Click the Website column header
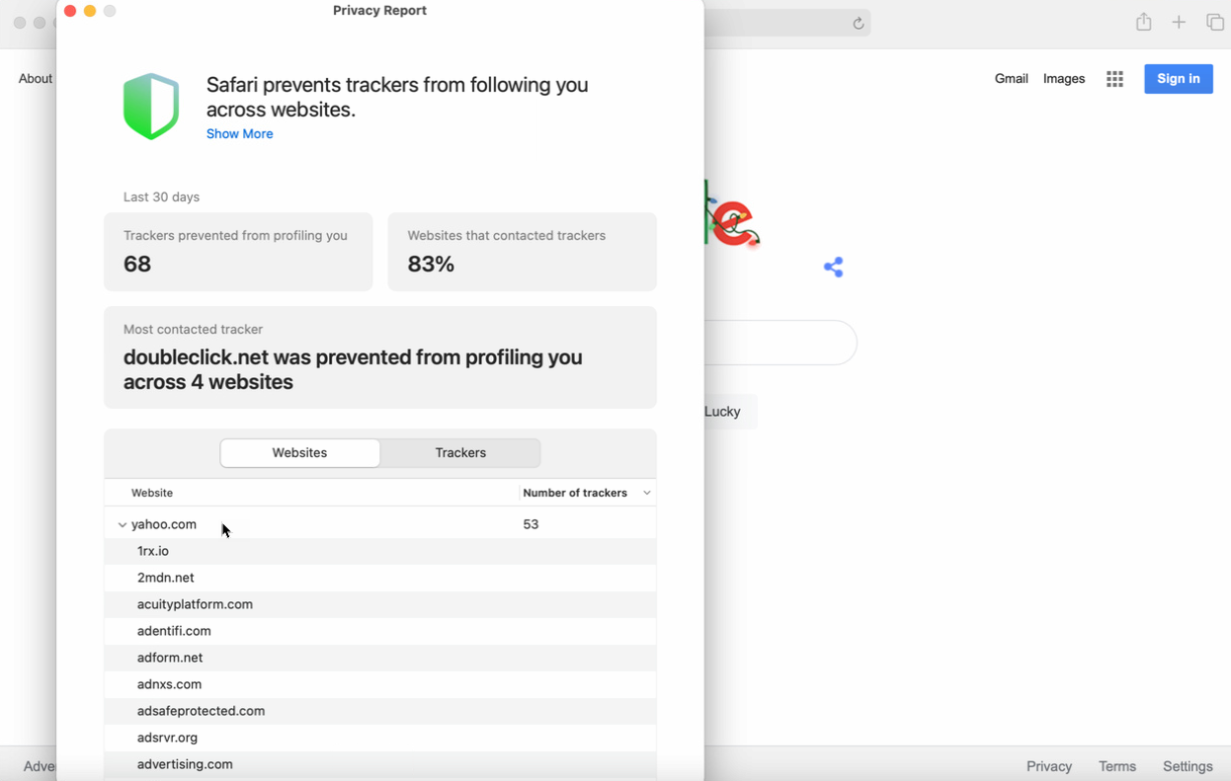Screen dimensions: 1231x781 [152, 493]
